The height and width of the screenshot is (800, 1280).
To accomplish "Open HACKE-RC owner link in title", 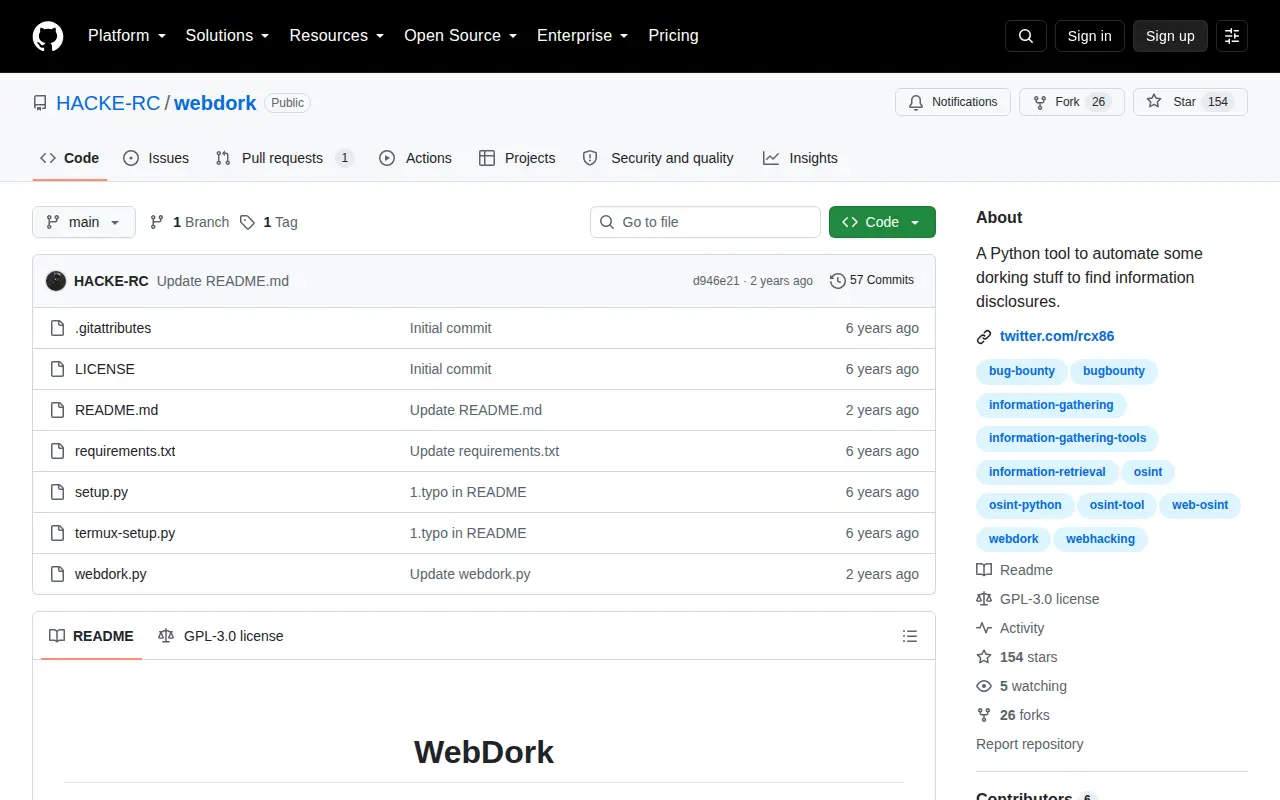I will [108, 103].
